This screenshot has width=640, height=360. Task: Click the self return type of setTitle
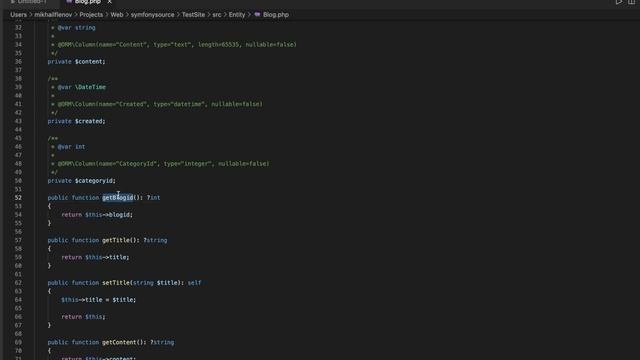click(194, 283)
